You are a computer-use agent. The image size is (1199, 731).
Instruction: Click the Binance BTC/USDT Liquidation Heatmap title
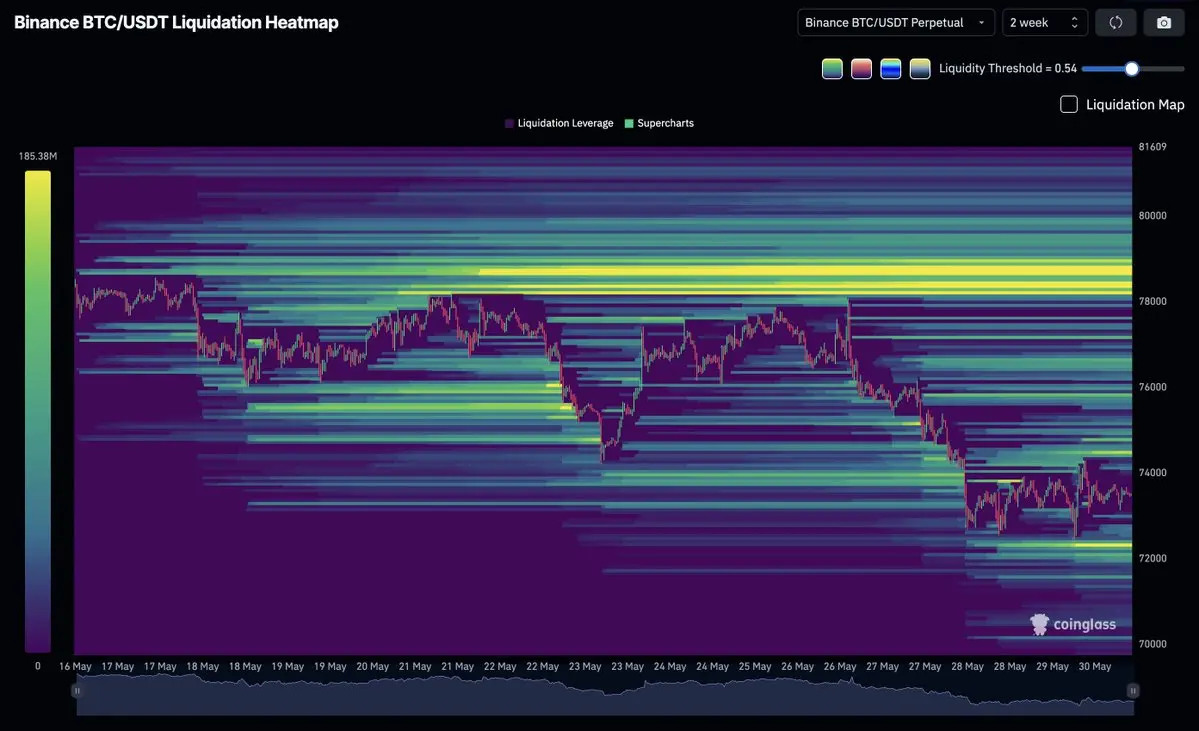click(176, 22)
